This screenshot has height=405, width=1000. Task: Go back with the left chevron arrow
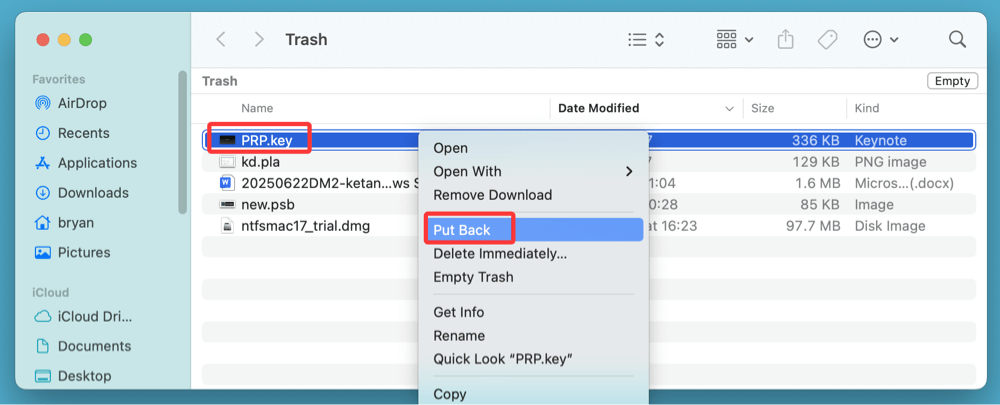pos(221,40)
